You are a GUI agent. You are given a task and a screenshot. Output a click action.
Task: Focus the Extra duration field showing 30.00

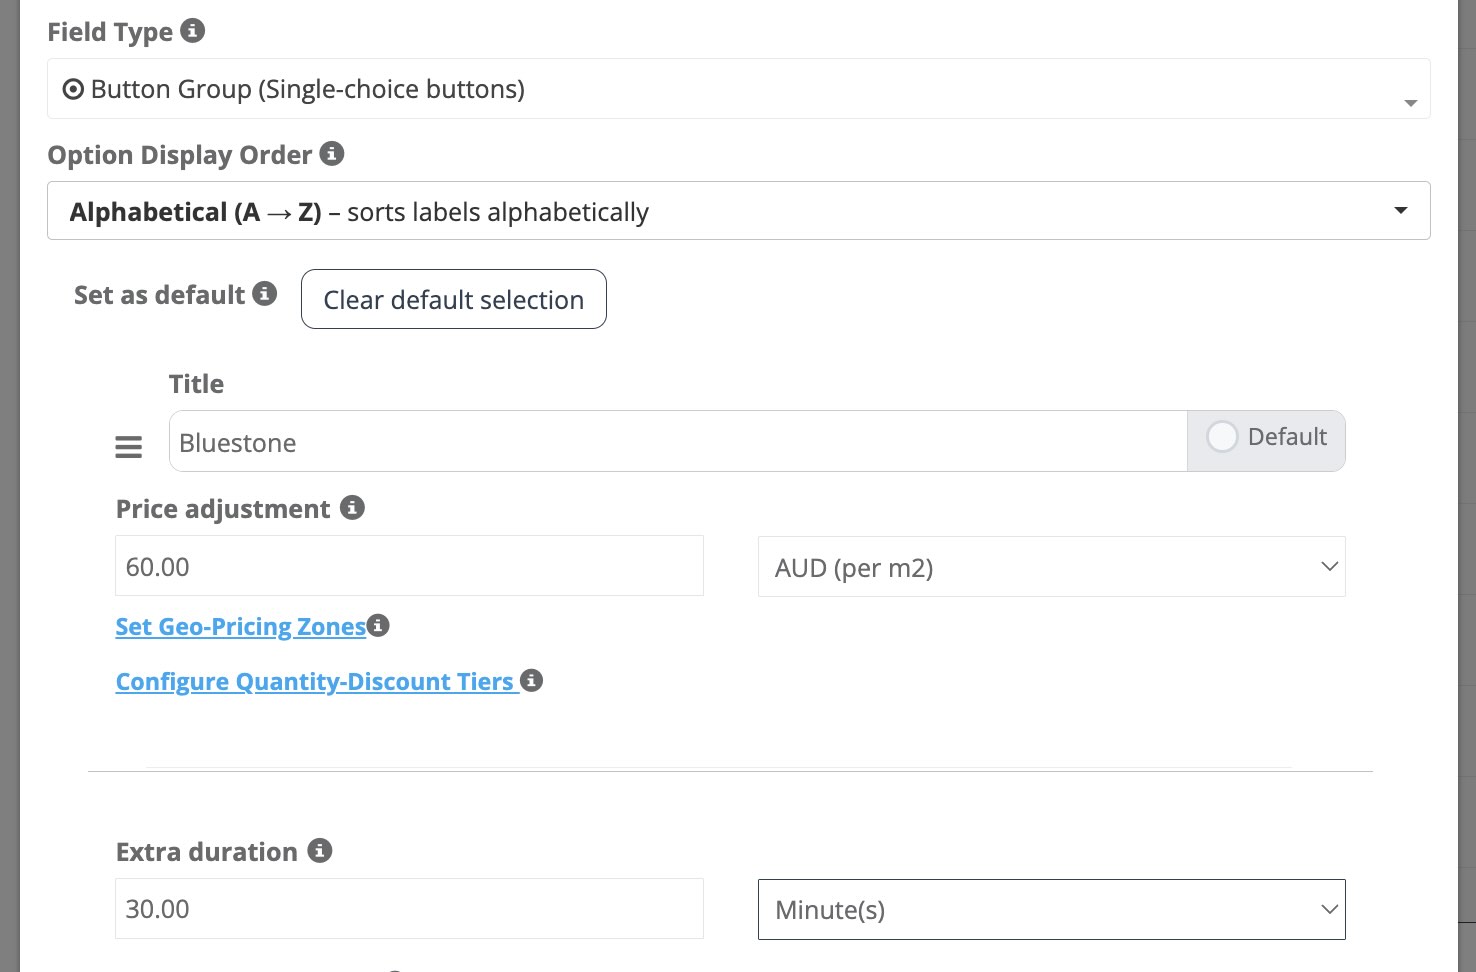tap(409, 909)
